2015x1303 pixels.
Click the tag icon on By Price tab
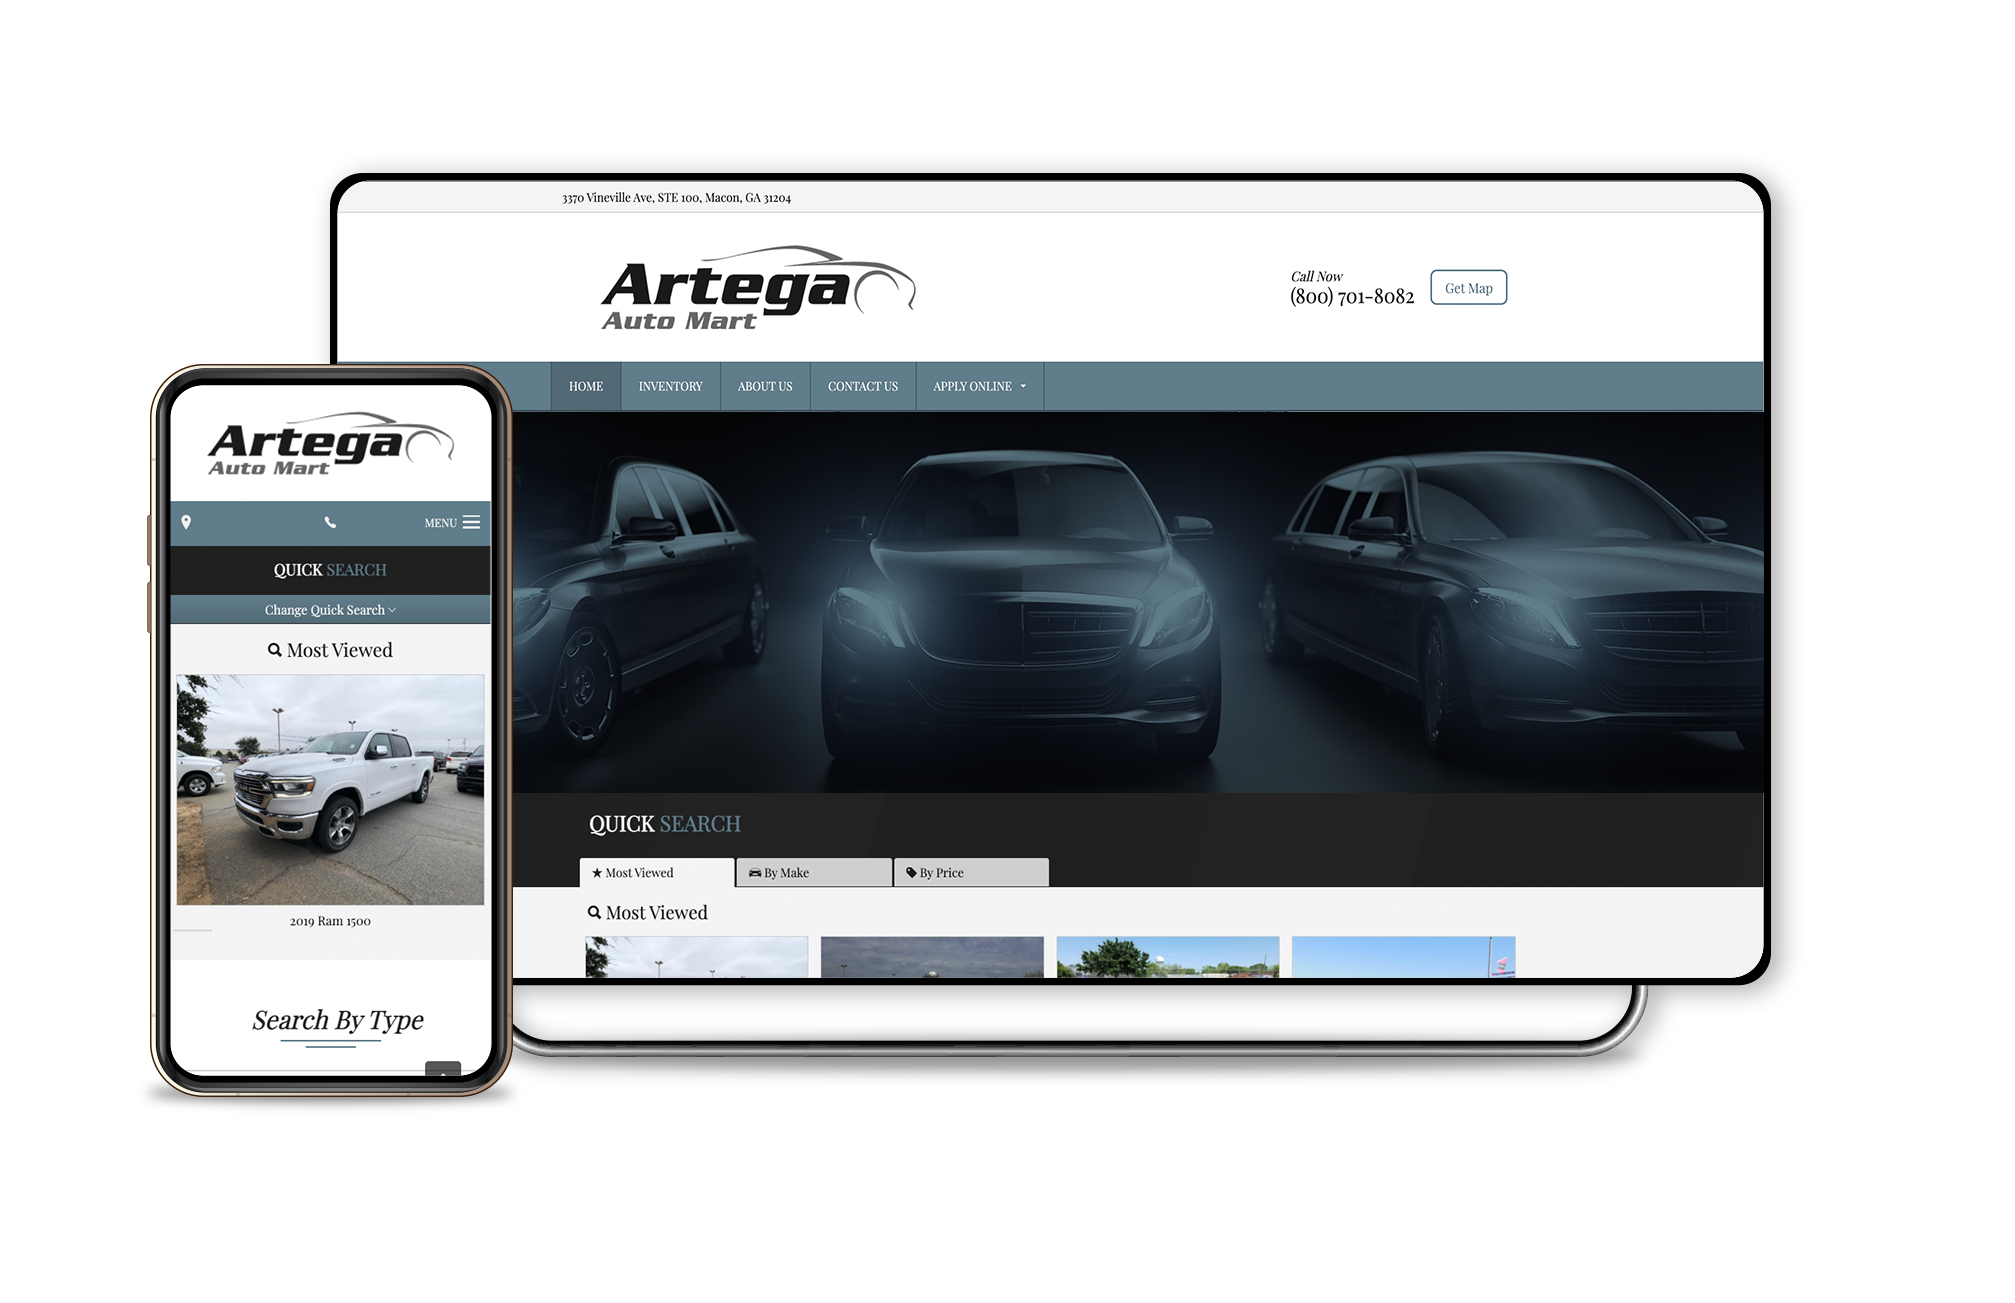click(911, 873)
